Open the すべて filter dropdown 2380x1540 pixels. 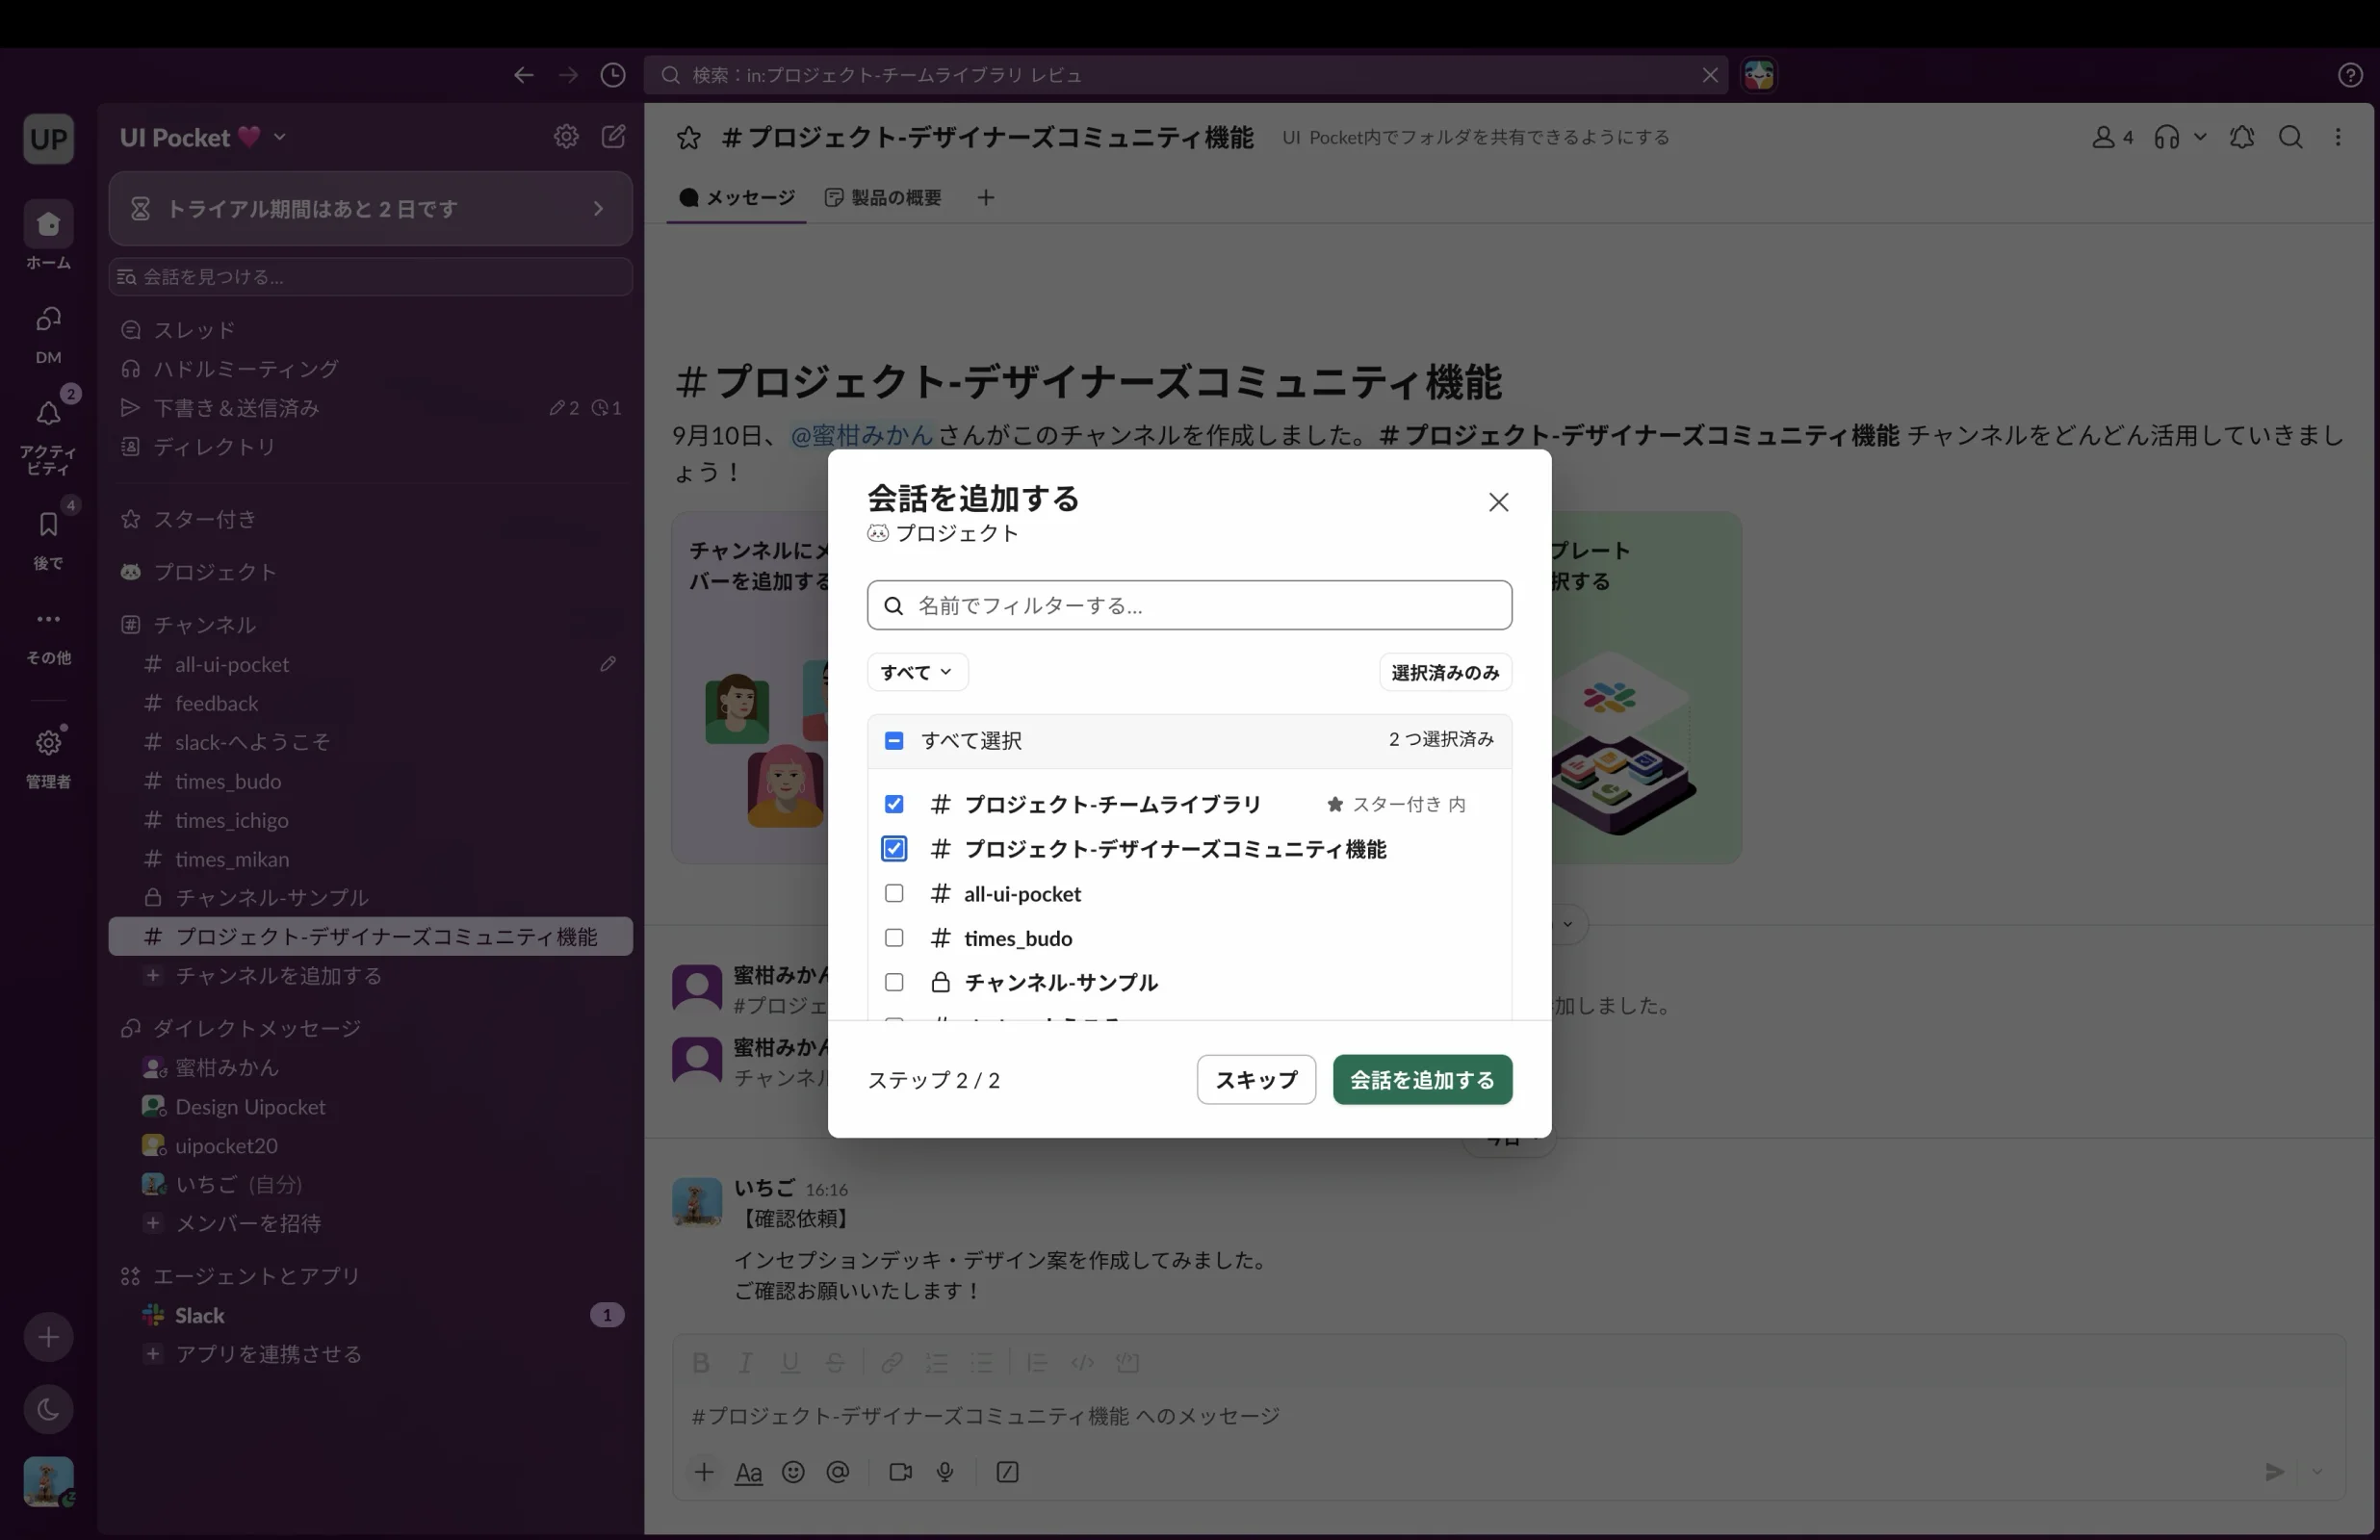pos(917,672)
